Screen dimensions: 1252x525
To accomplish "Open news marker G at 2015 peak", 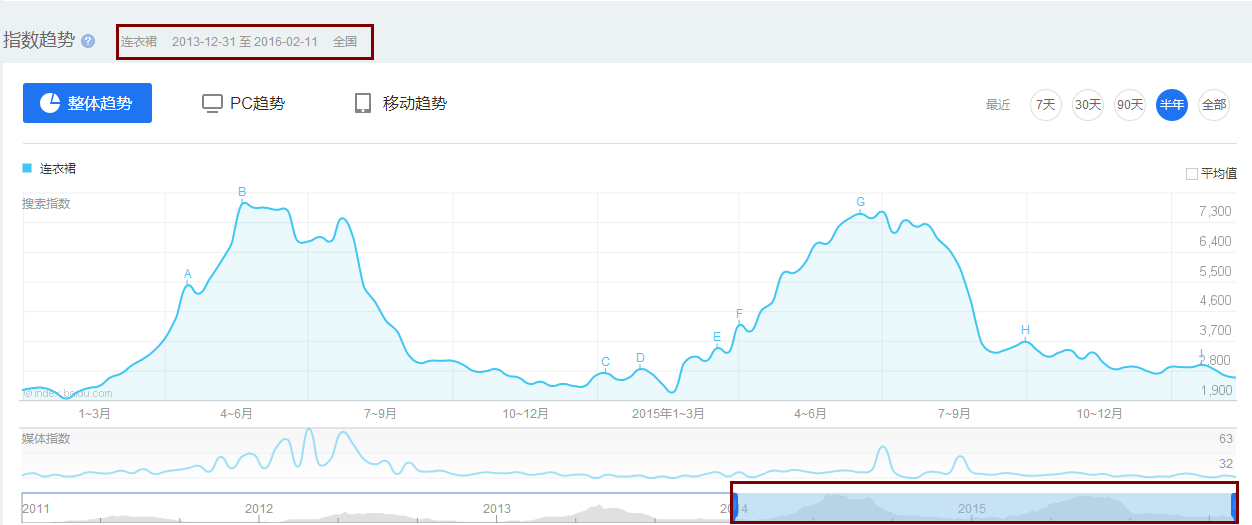I will click(x=860, y=202).
